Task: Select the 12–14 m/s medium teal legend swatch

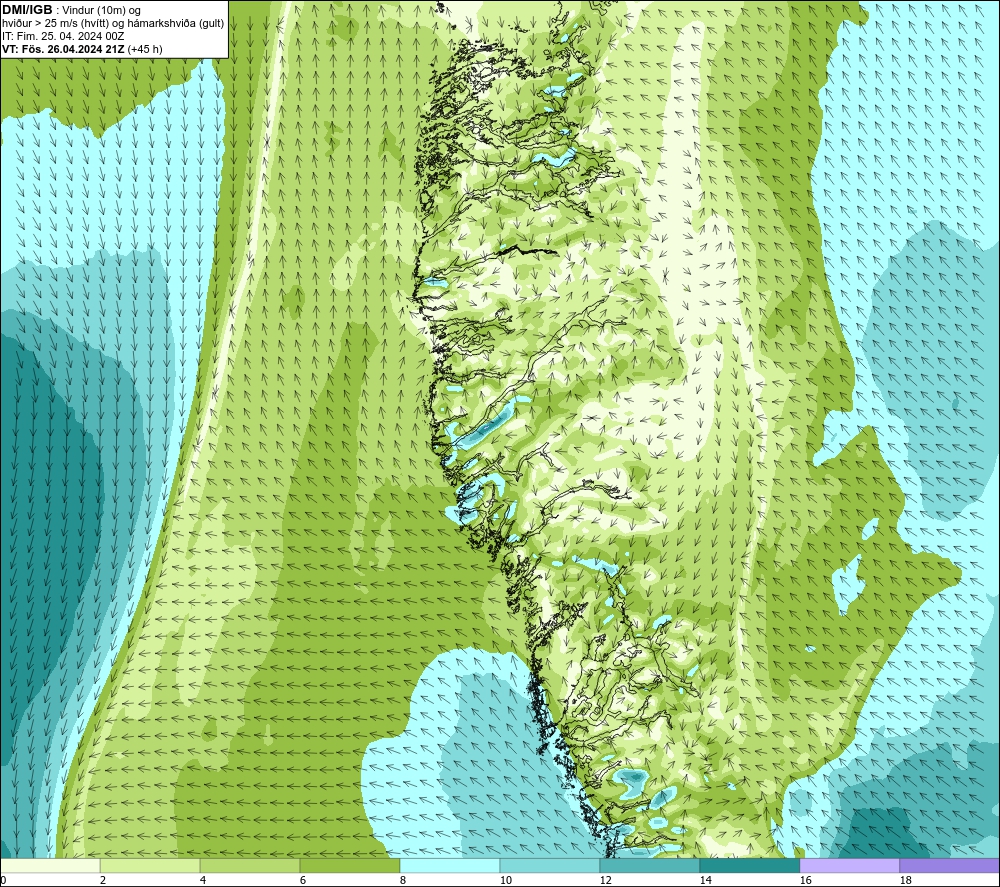Action: (x=649, y=865)
